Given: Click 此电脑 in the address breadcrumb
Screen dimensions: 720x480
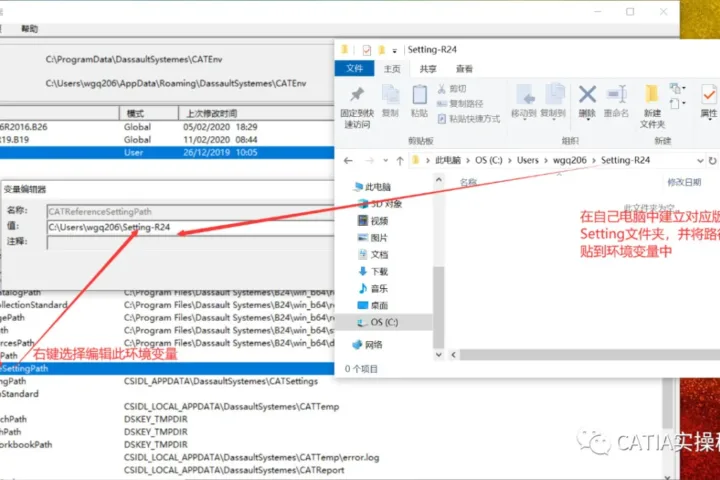Looking at the screenshot, I should point(448,160).
